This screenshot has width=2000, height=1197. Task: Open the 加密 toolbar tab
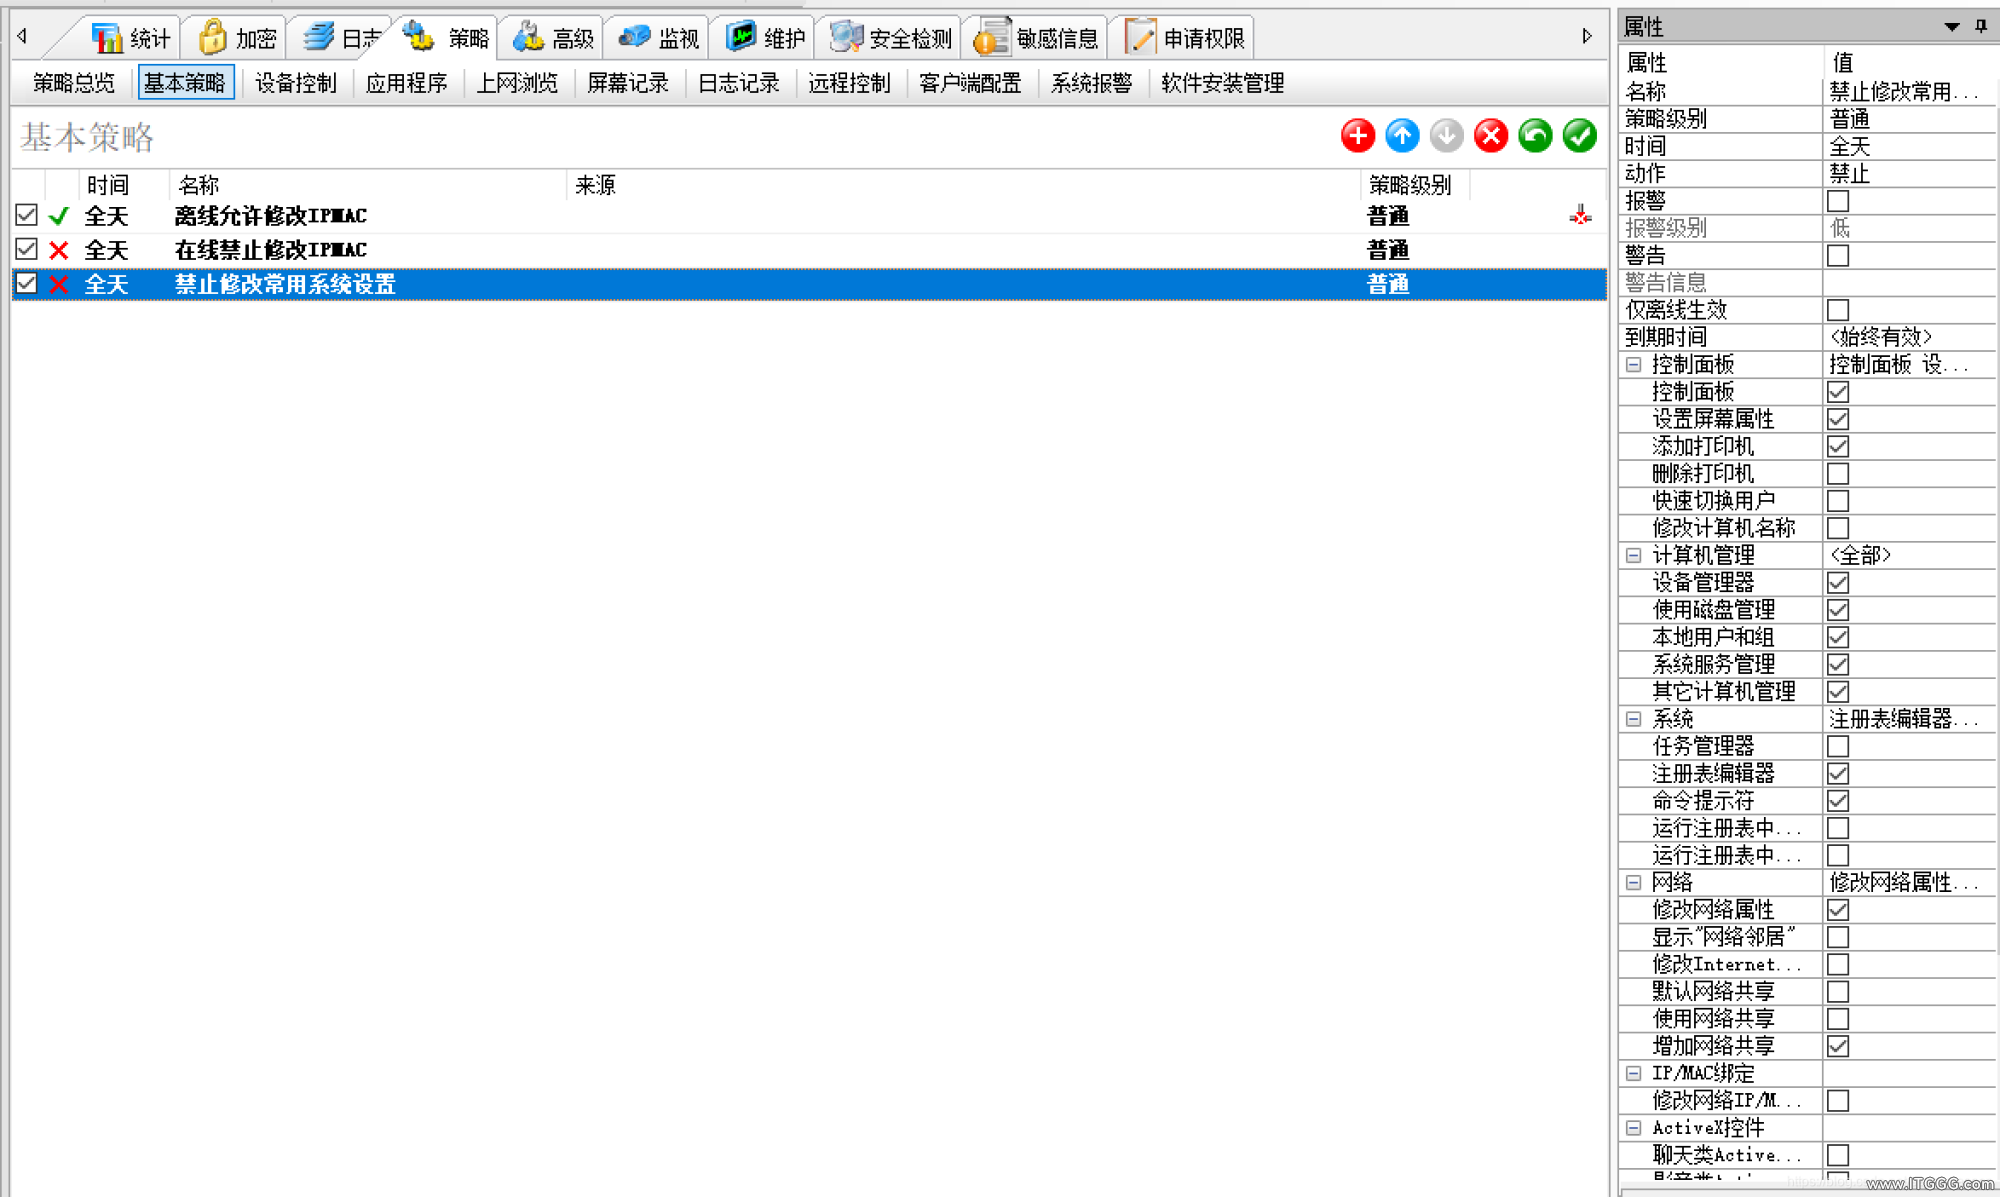point(237,38)
